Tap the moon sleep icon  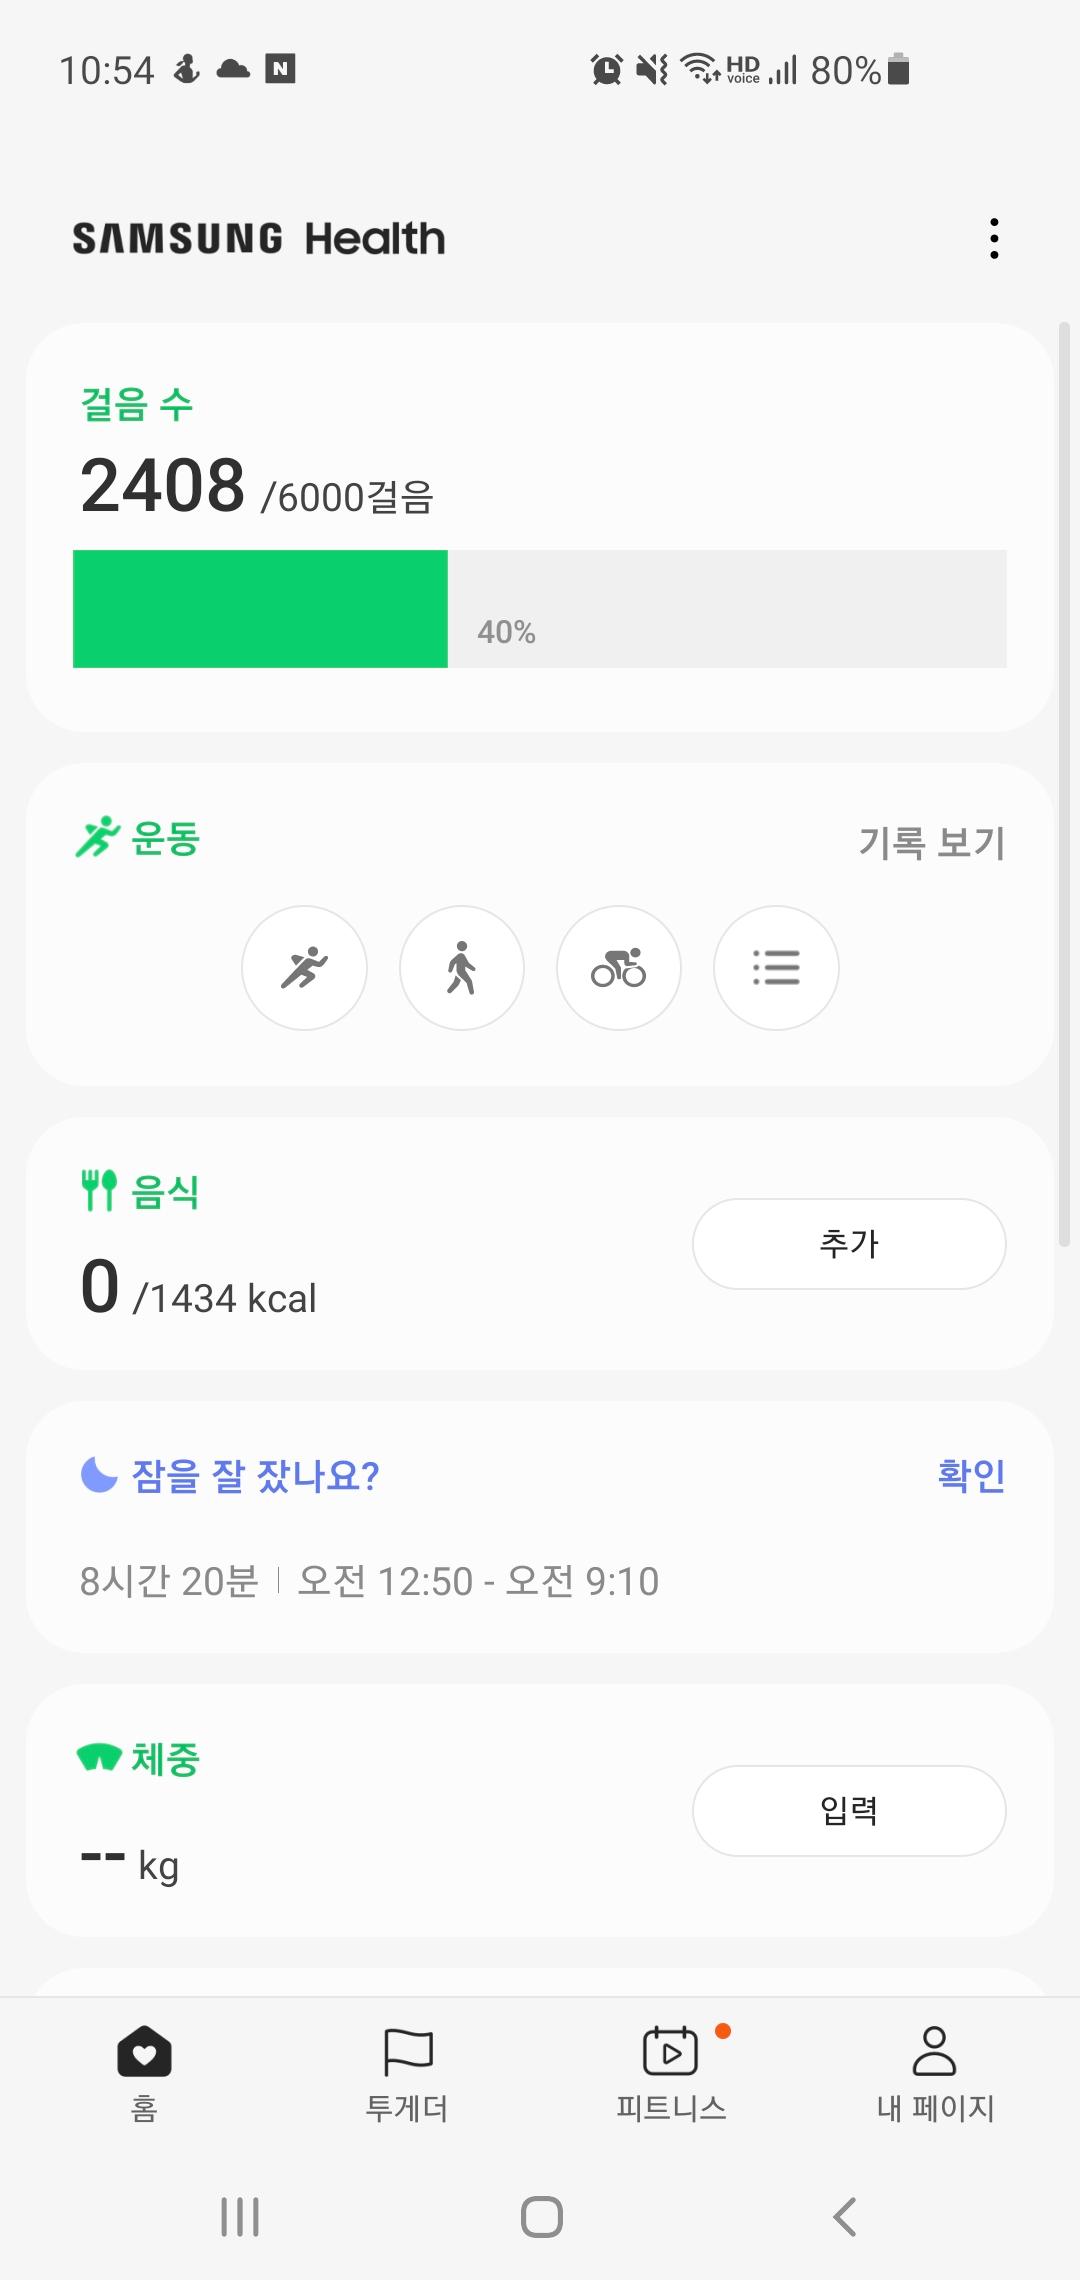click(99, 1474)
